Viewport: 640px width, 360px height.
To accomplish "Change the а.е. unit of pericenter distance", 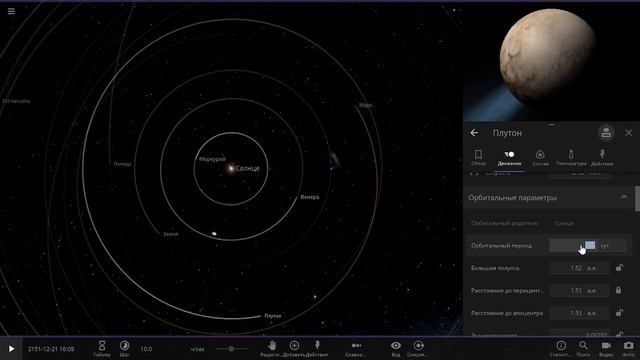I will [x=592, y=291].
